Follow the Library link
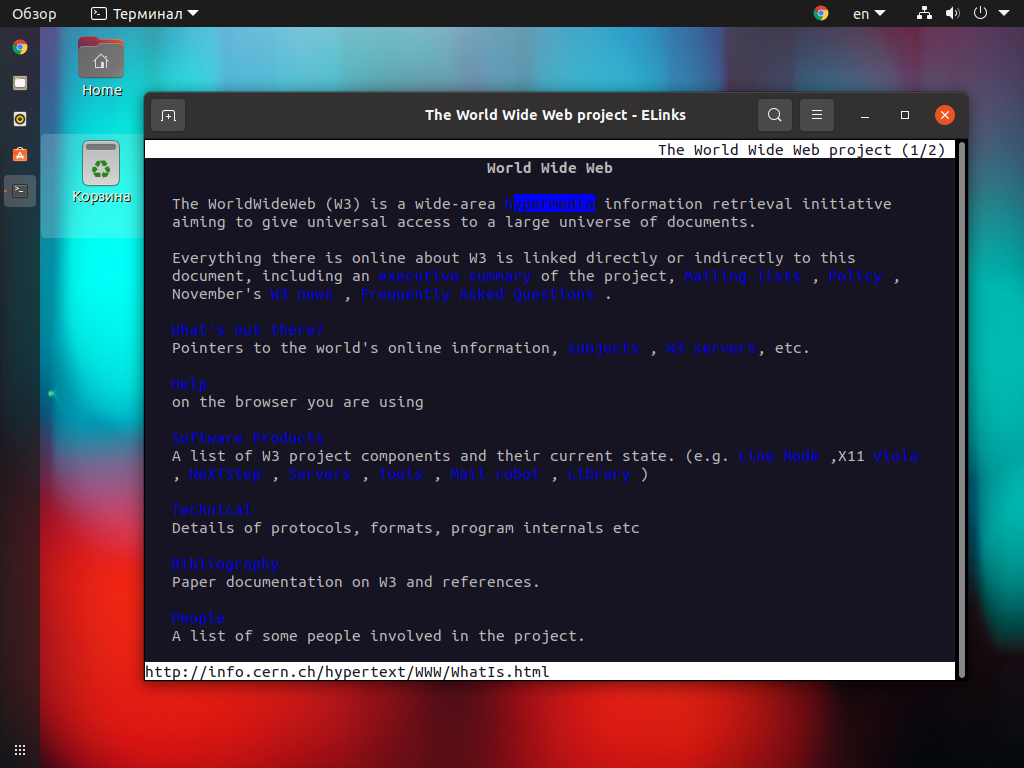The image size is (1024, 768). 598,474
